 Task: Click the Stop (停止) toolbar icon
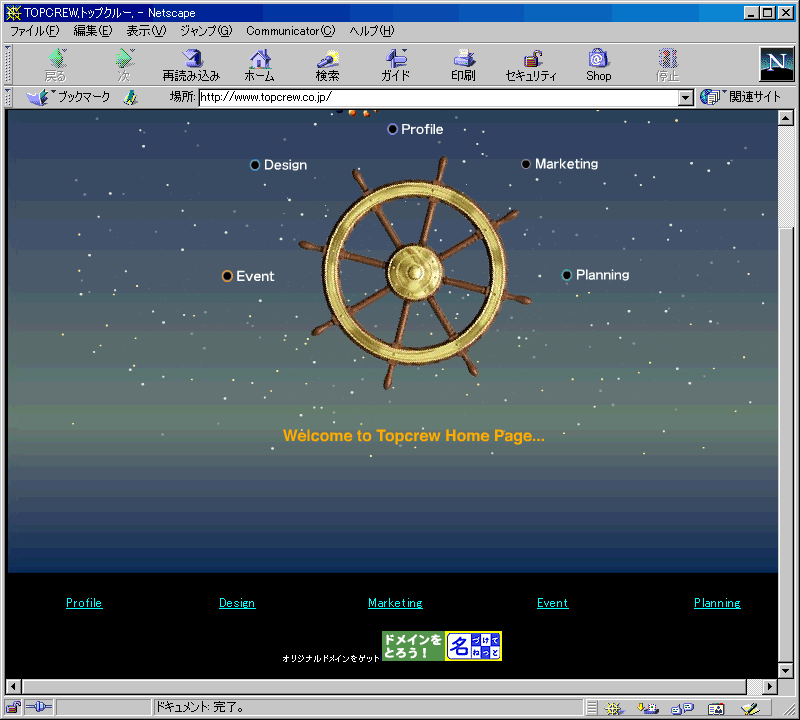tap(667, 65)
